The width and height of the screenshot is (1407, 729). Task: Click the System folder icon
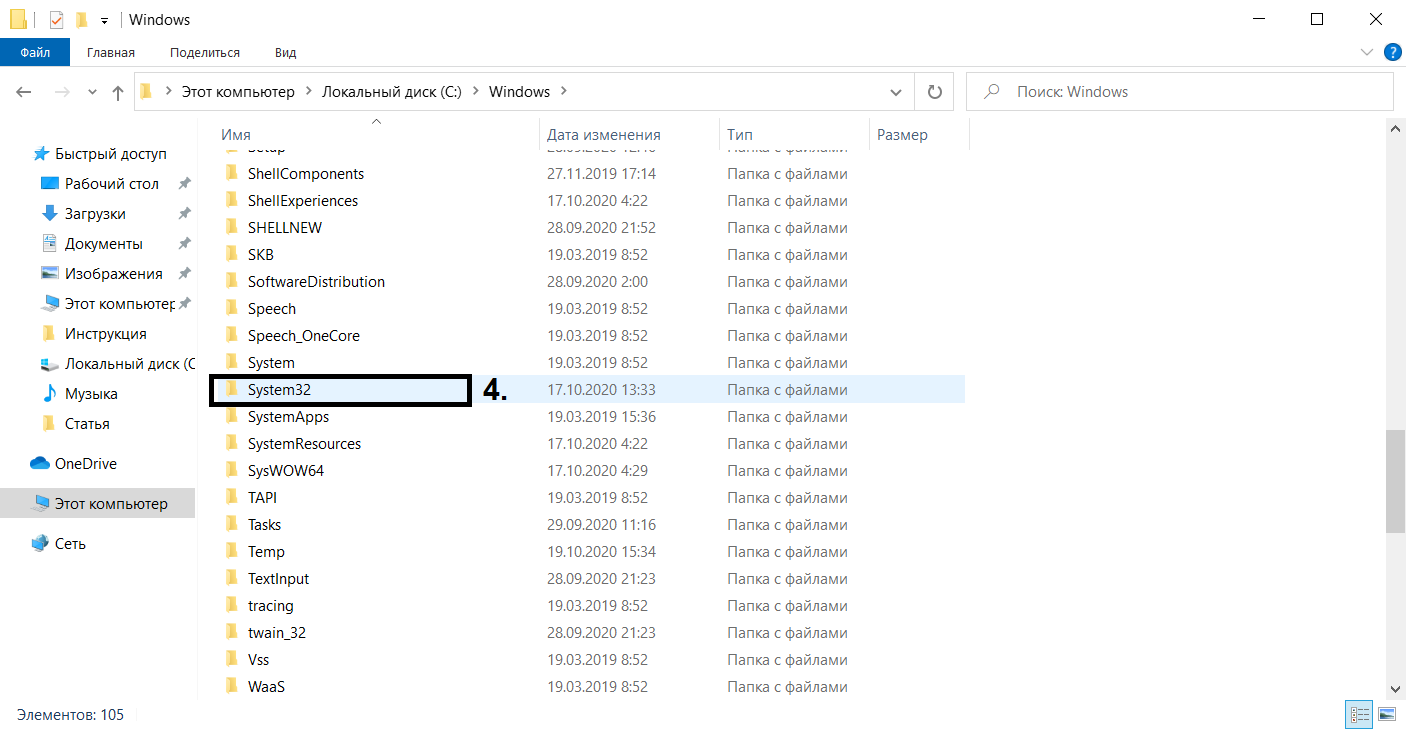point(231,362)
